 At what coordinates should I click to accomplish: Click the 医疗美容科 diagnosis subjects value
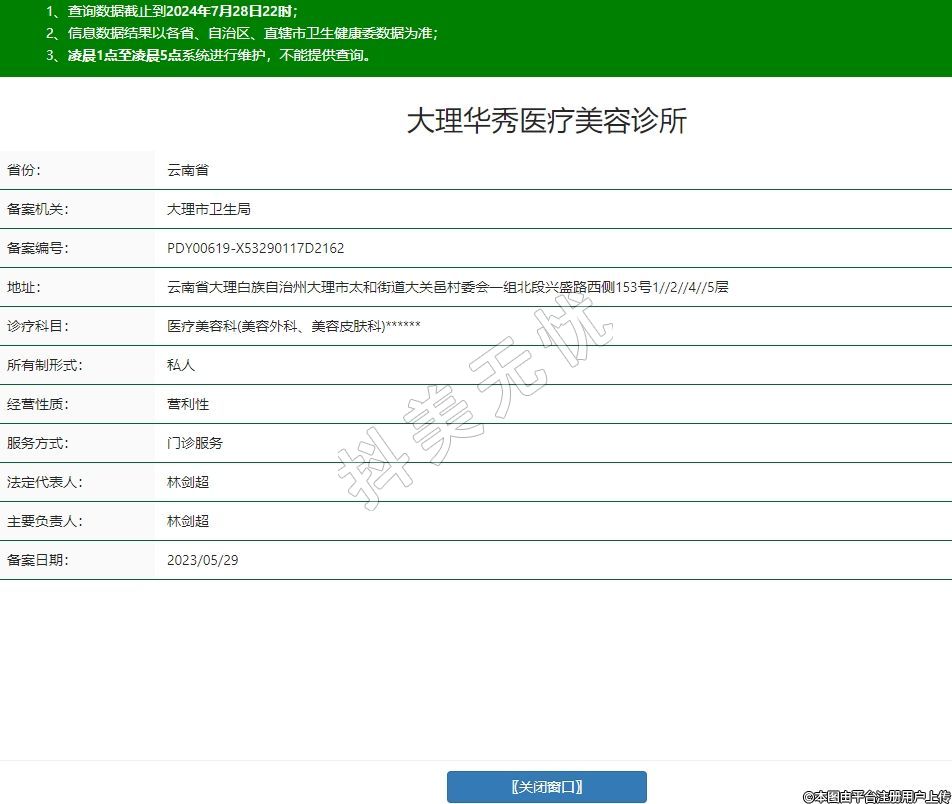point(293,326)
